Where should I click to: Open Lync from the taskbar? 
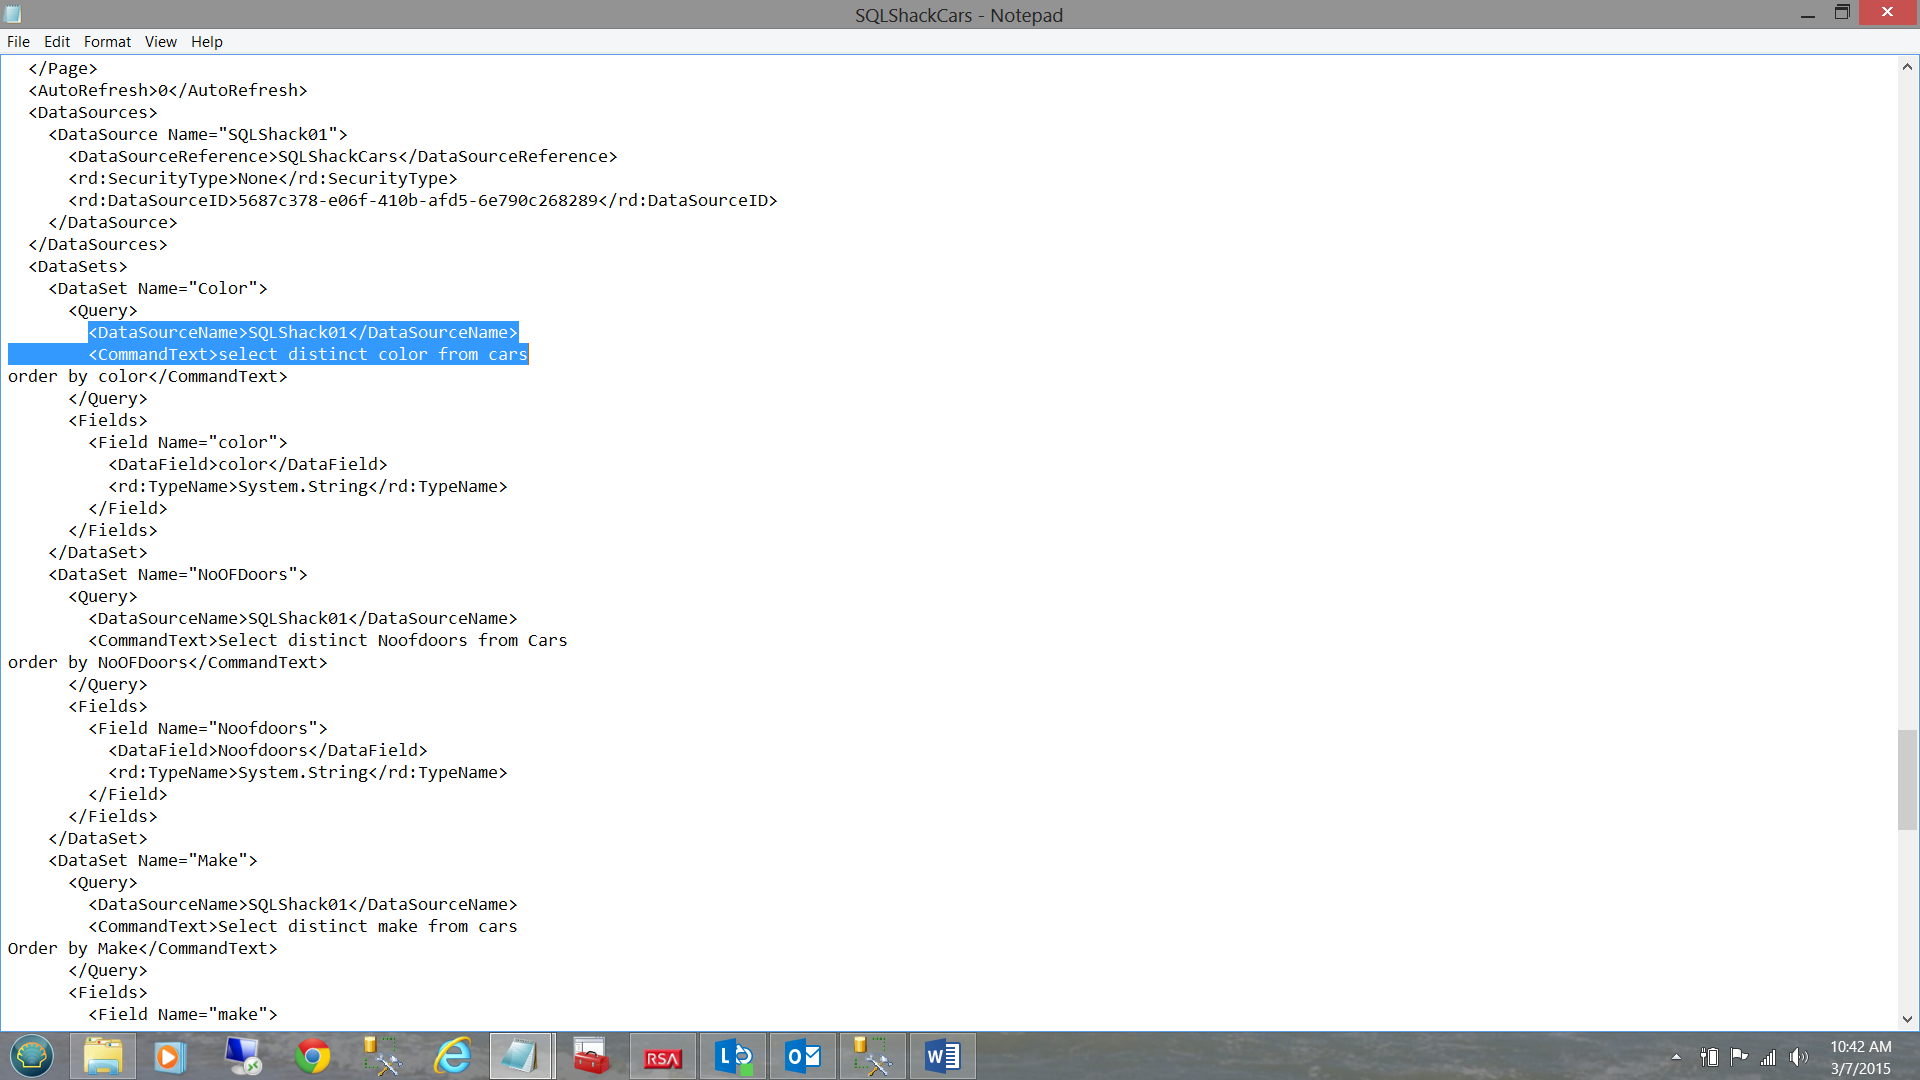(733, 1056)
